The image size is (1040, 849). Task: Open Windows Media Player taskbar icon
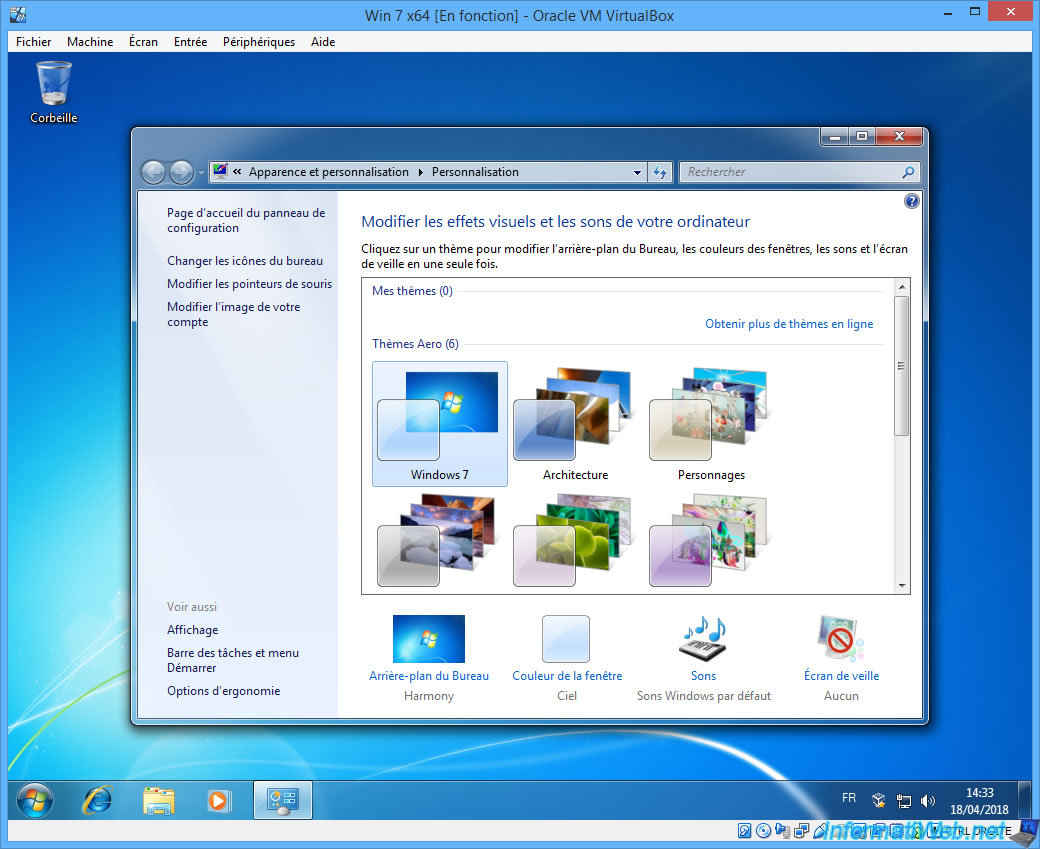[220, 800]
